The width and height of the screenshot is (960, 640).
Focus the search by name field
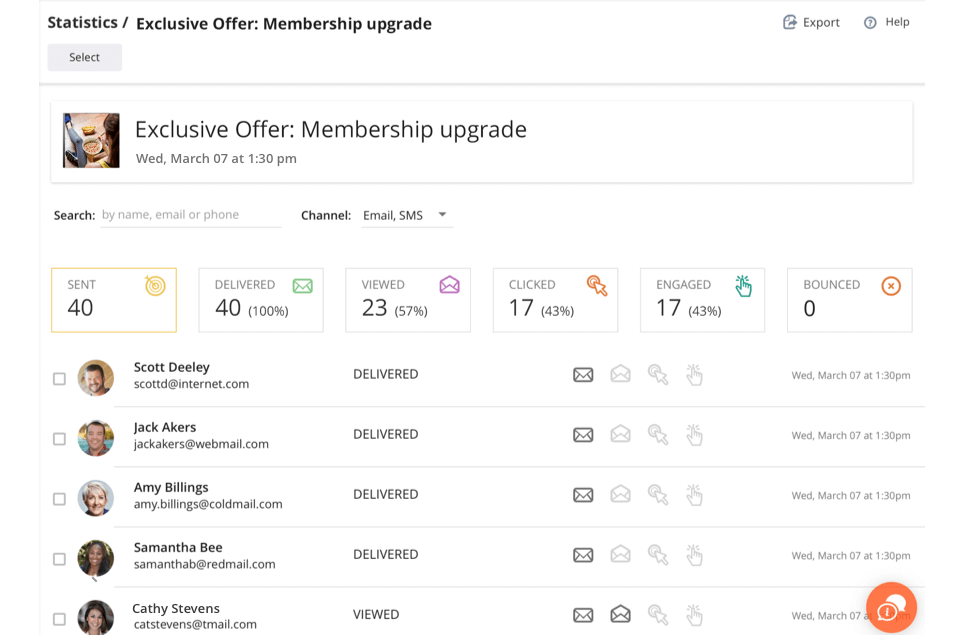point(191,215)
